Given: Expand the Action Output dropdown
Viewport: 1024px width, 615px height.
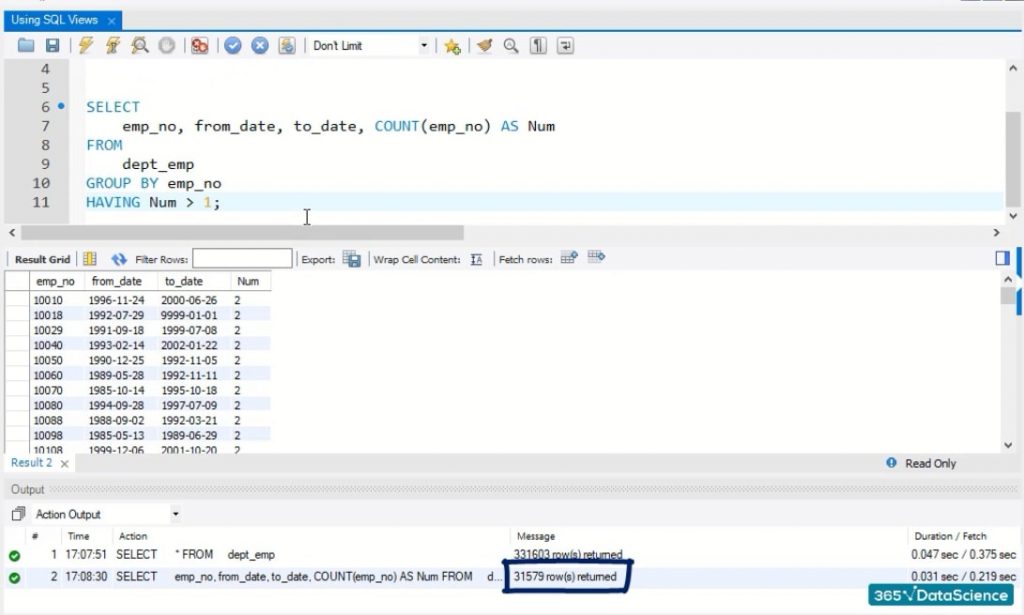Looking at the screenshot, I should point(176,514).
